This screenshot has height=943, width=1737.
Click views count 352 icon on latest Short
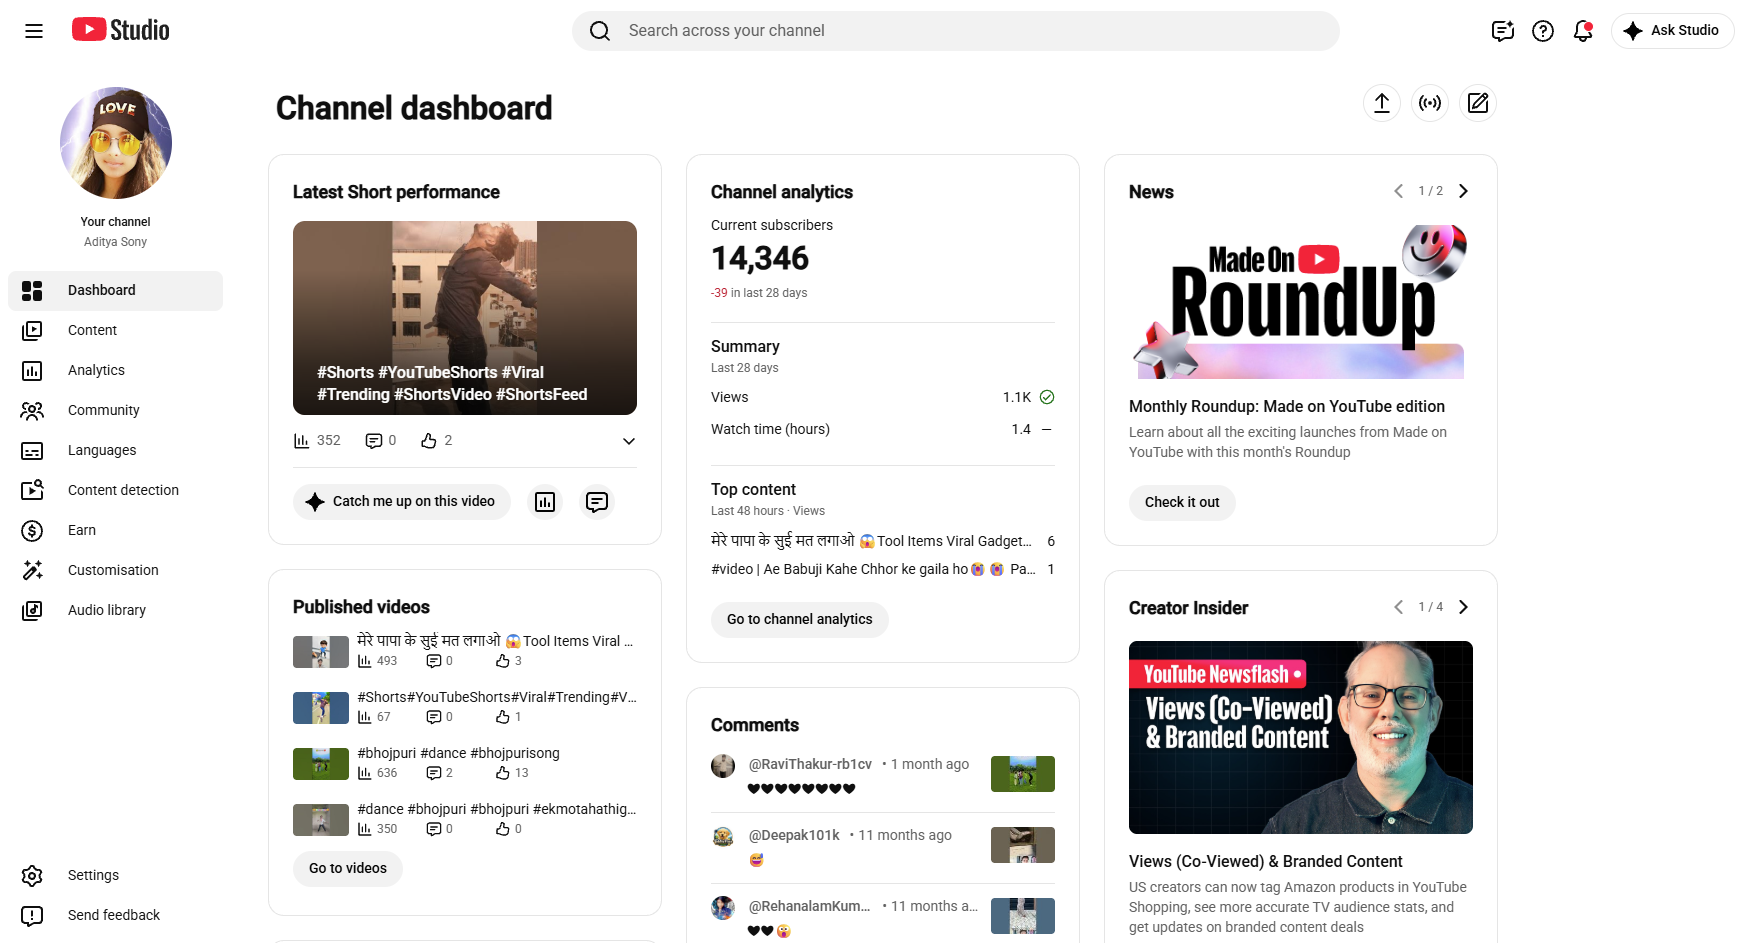click(301, 441)
